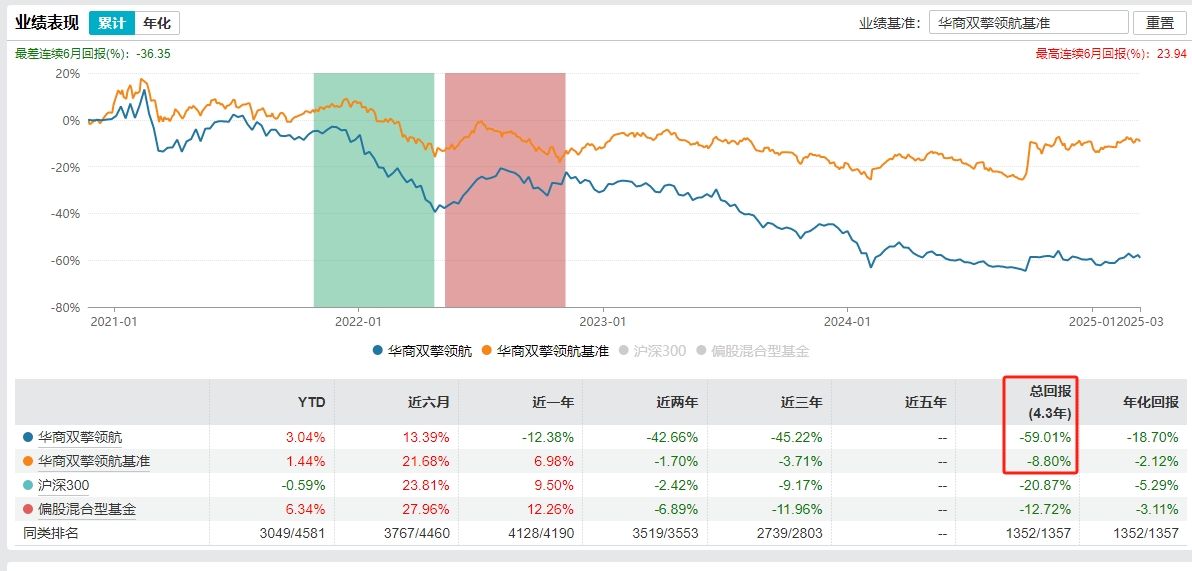
Task: Show the 沪深300 series in chart
Action: click(653, 351)
